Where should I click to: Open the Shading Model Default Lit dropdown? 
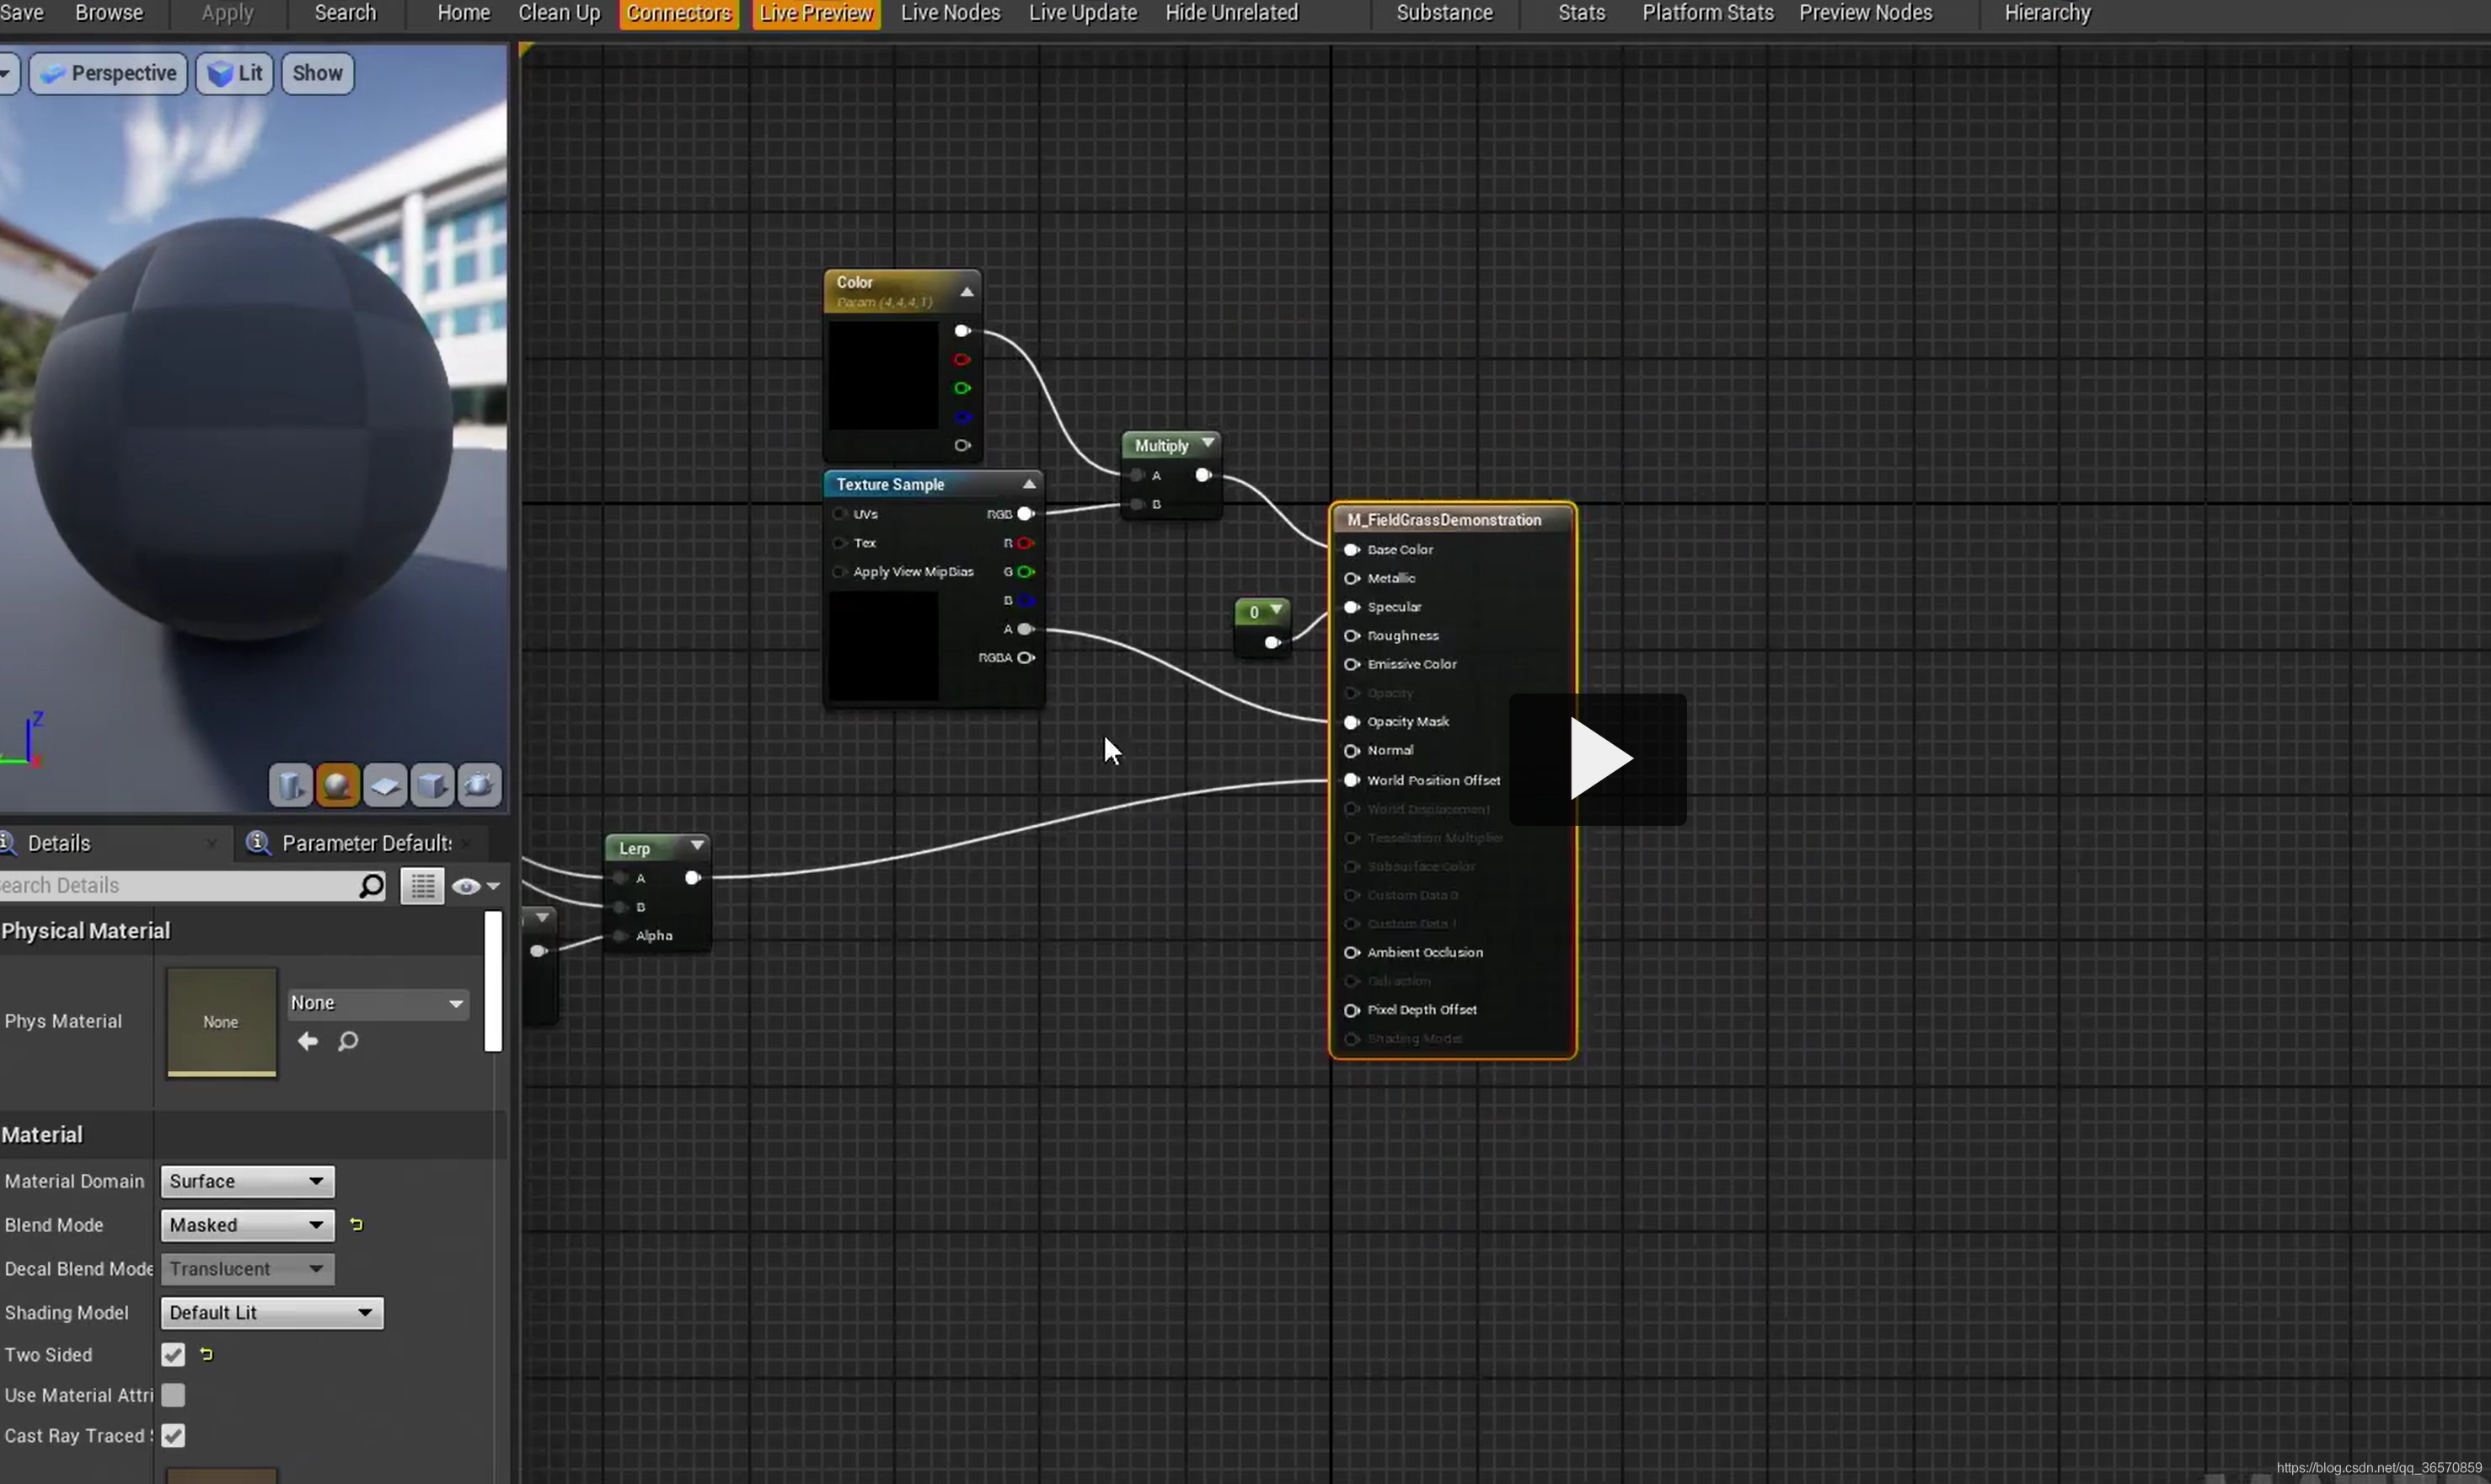[x=271, y=1313]
